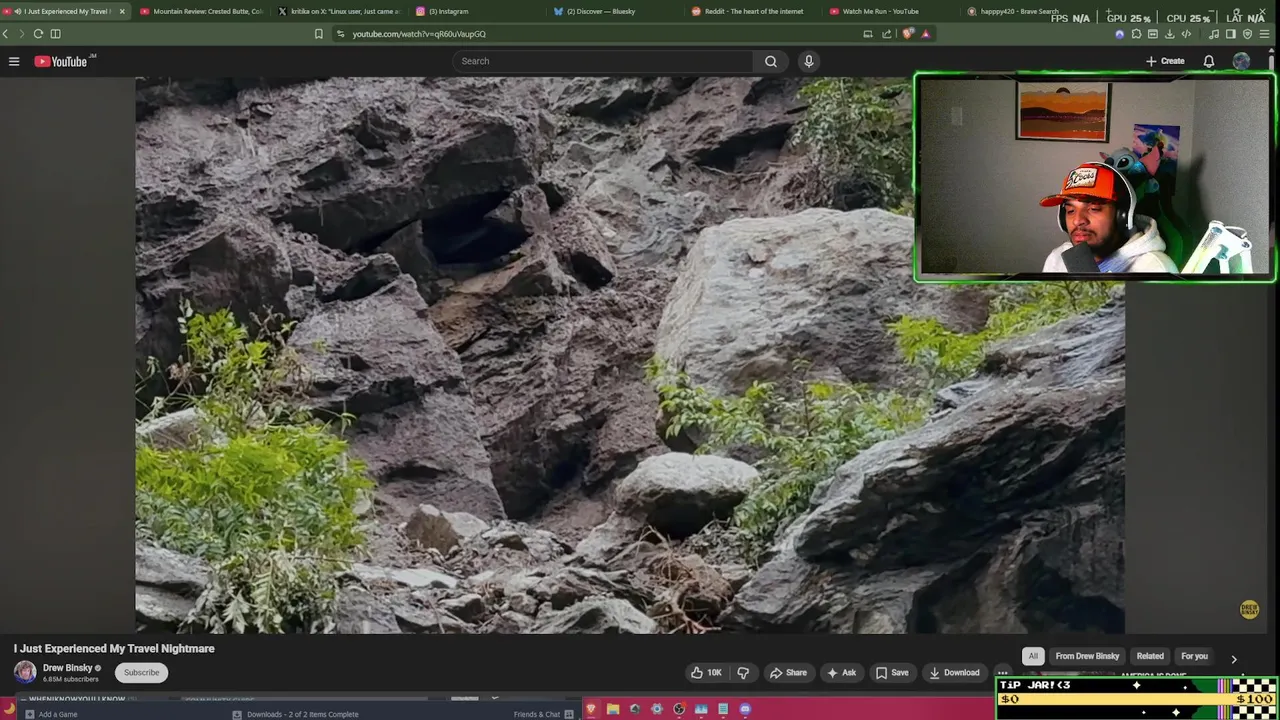Open Brave Shields lion icon
This screenshot has height=720, width=1280.
click(x=908, y=34)
